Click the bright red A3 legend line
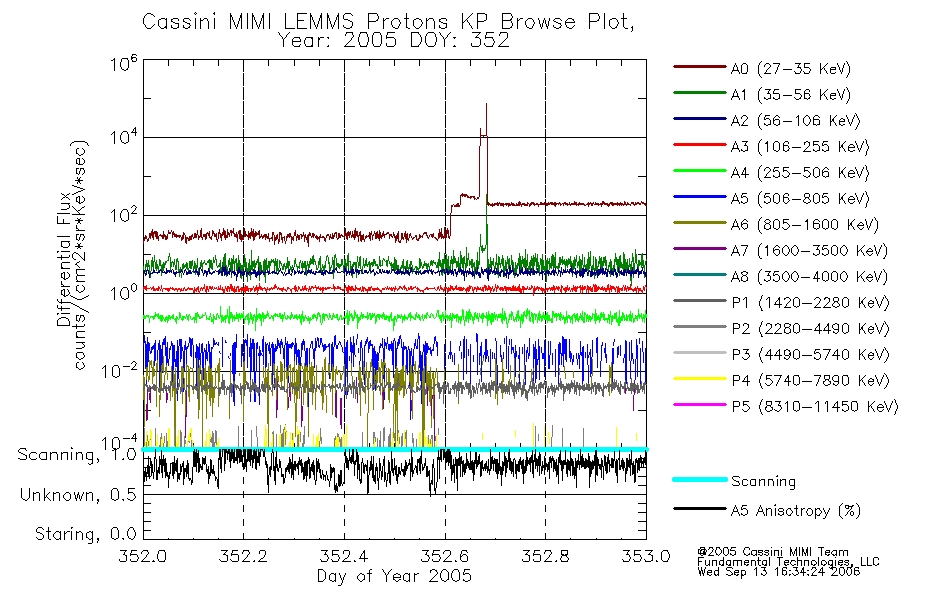The image size is (950, 600). tap(699, 145)
